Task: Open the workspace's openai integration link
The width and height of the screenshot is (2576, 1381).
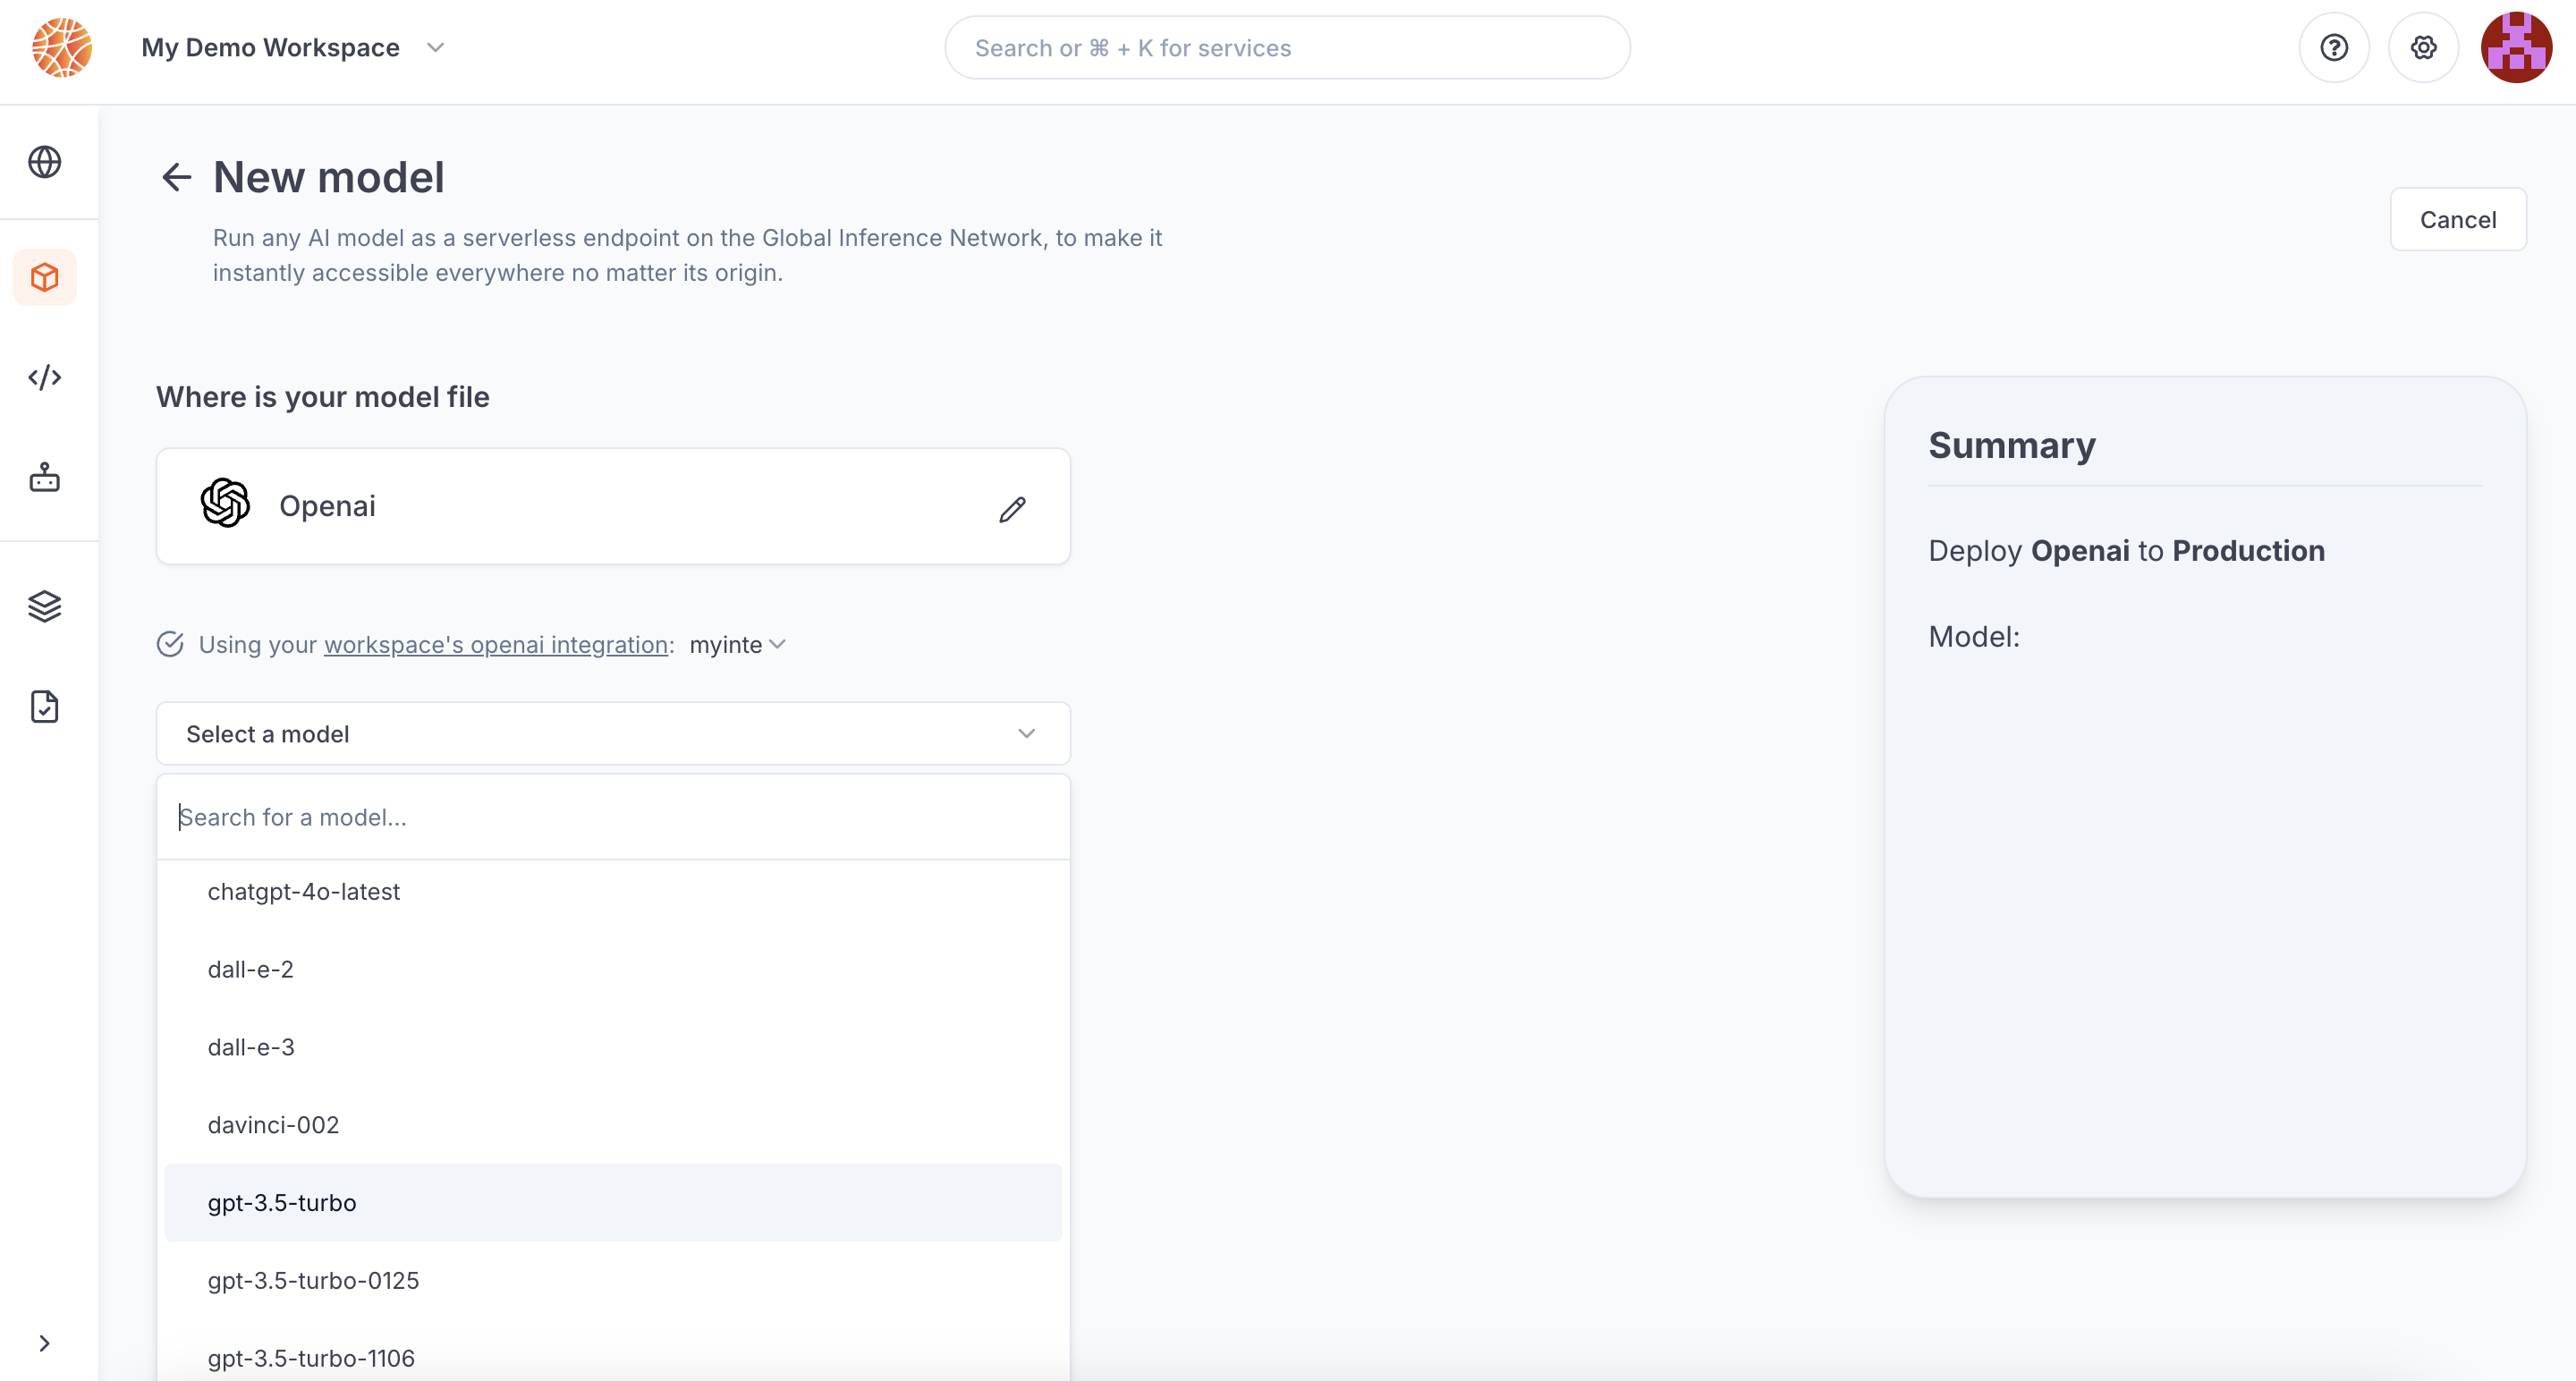Action: coord(496,645)
